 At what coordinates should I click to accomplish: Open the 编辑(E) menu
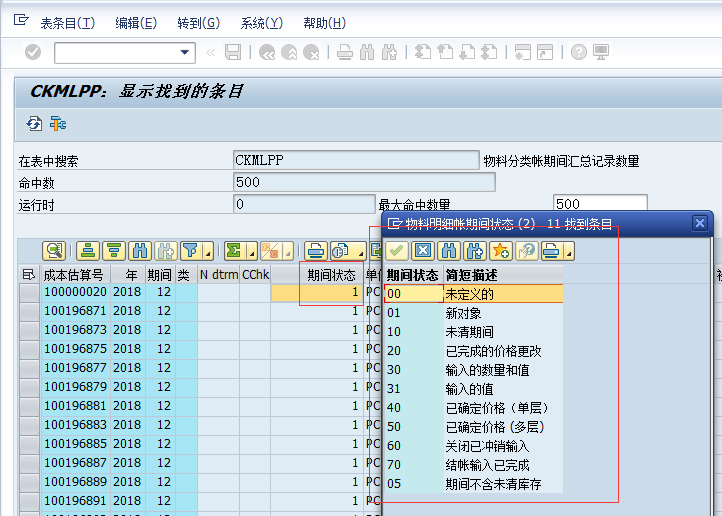coord(136,23)
